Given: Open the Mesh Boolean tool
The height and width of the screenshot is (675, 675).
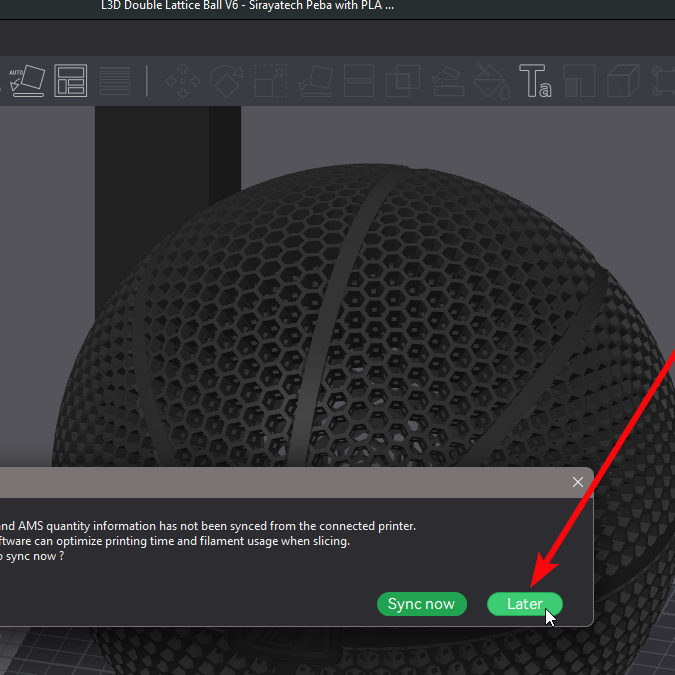Looking at the screenshot, I should point(403,81).
